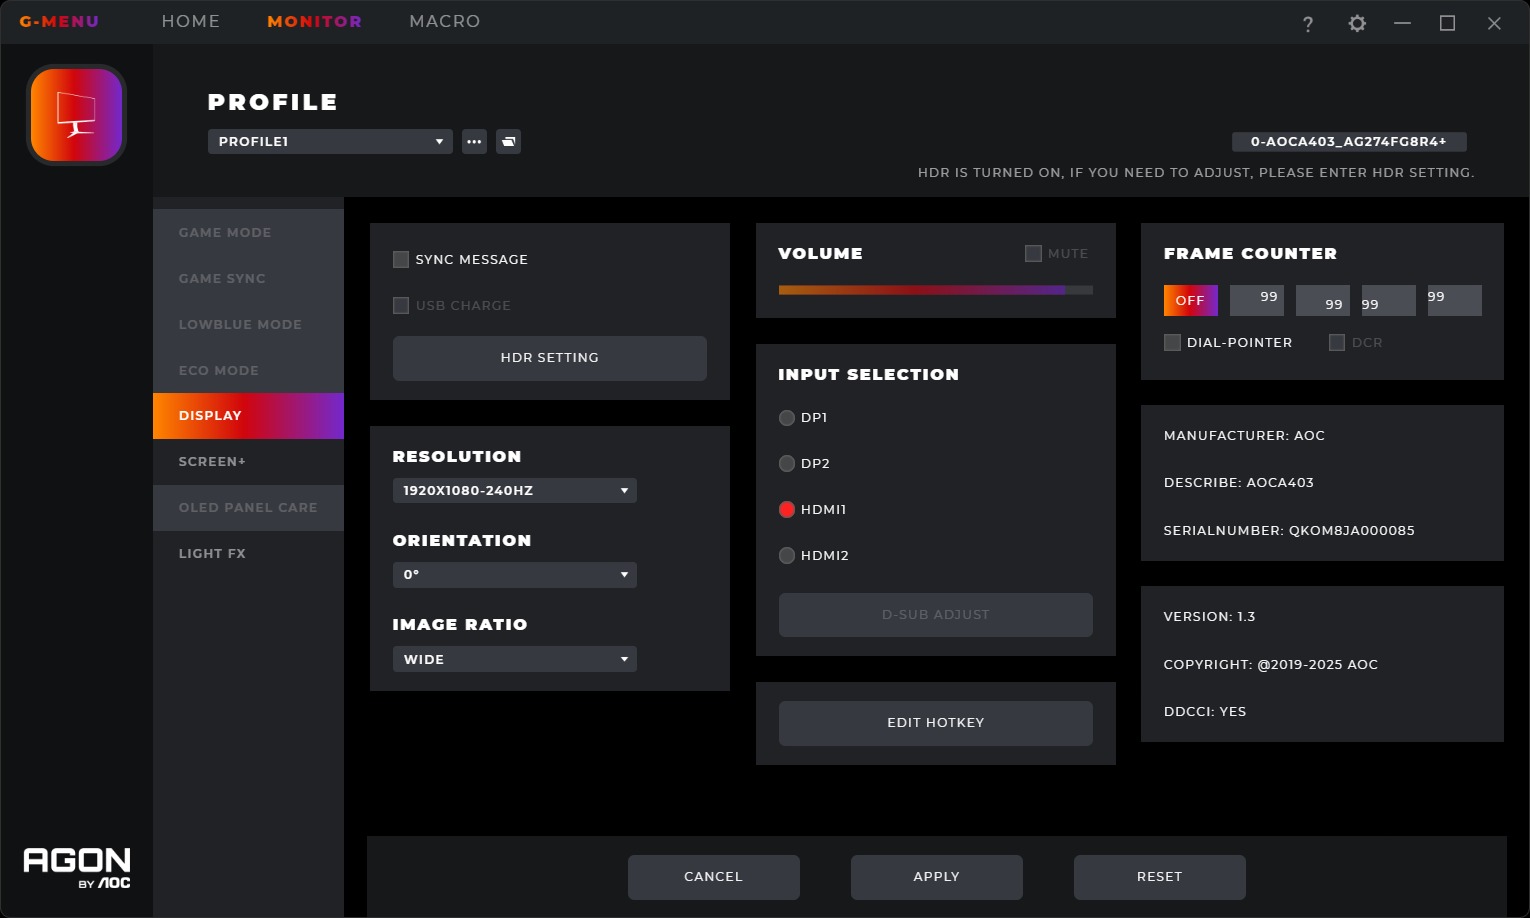1530x918 pixels.
Task: Close the G-Menu window
Action: (1494, 23)
